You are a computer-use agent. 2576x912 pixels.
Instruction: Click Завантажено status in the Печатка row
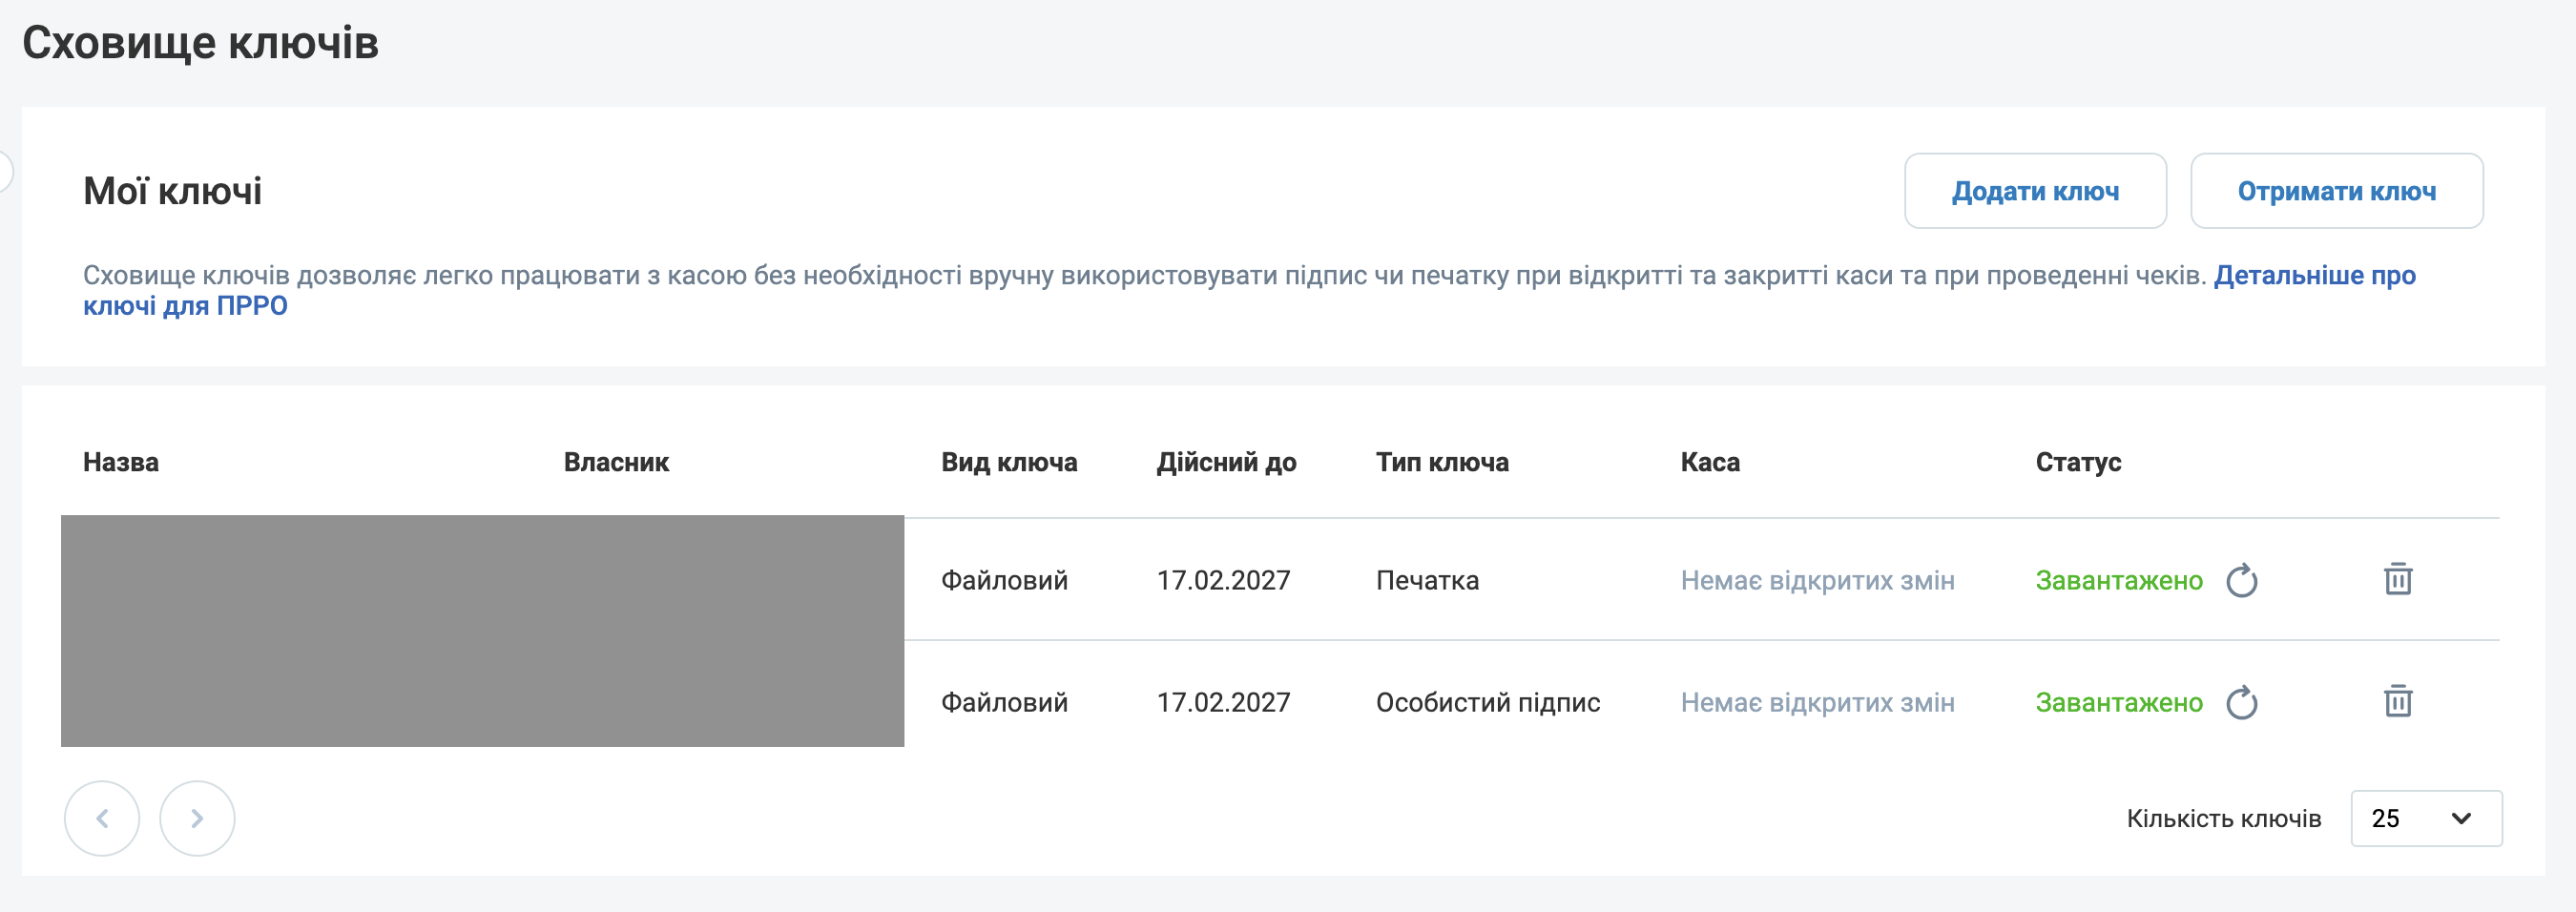point(2119,580)
